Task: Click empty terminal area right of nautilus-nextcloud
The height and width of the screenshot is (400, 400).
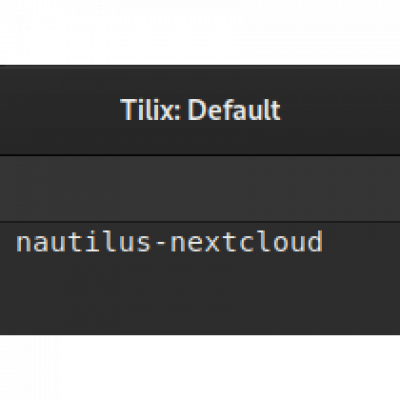Action: click(x=362, y=242)
